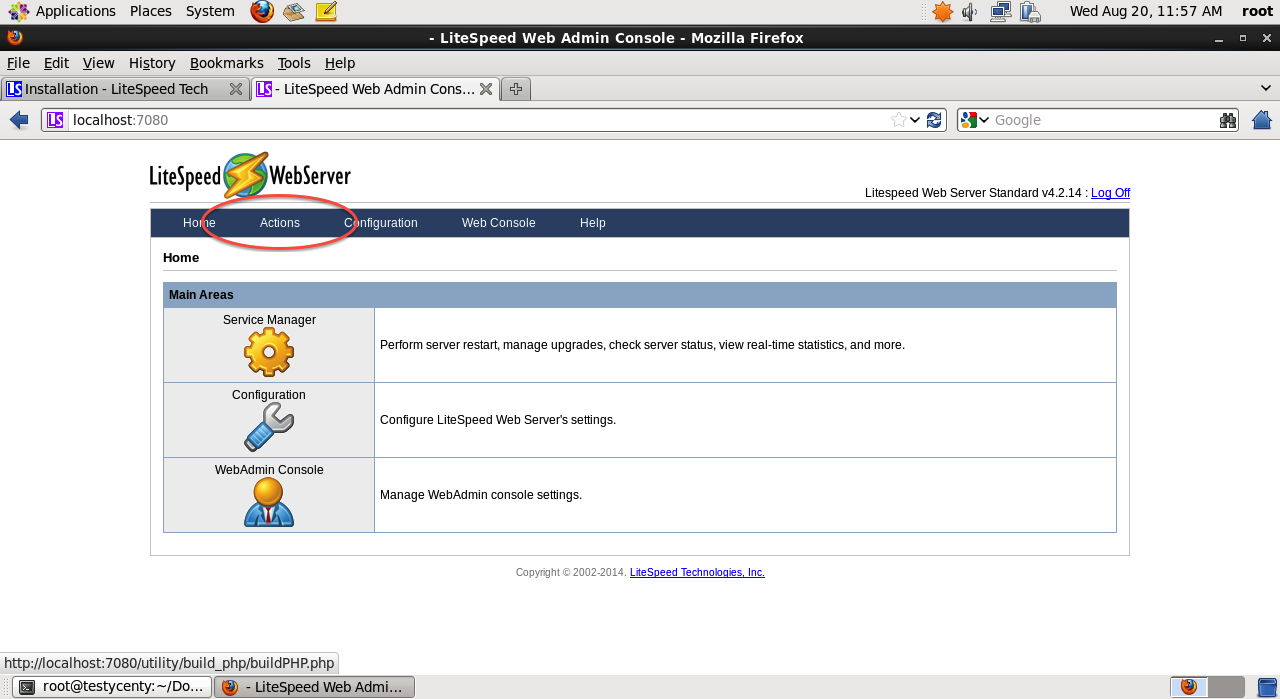This screenshot has height=699, width=1280.
Task: Open the Actions menu in the navigation bar
Action: tap(280, 223)
